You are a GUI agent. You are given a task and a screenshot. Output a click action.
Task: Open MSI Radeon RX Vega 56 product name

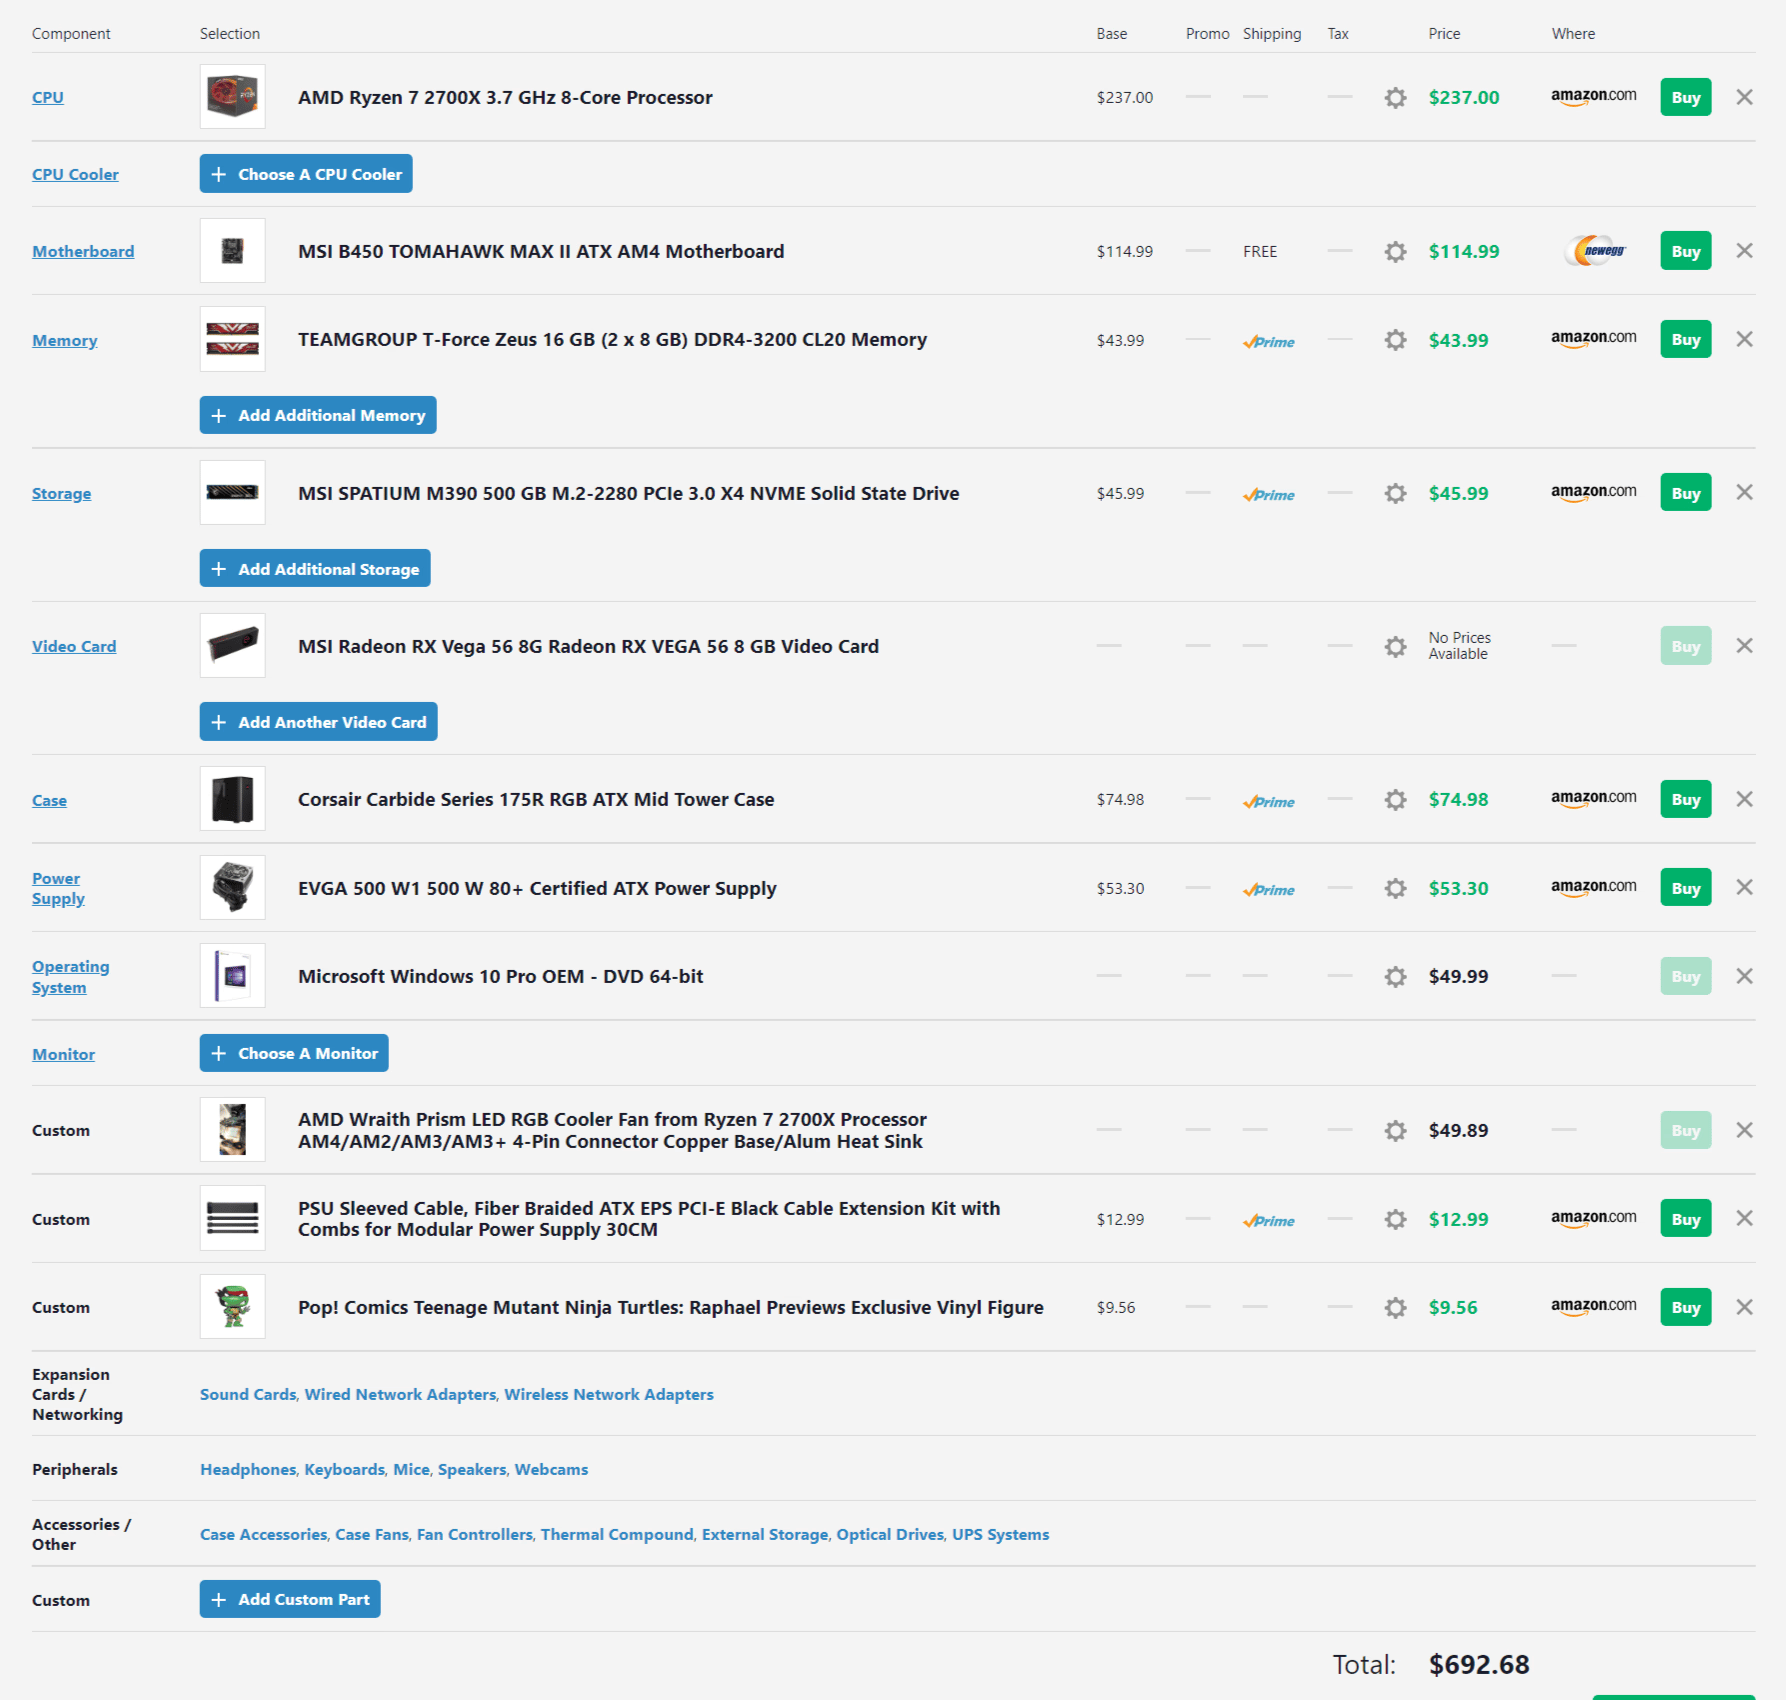click(588, 647)
